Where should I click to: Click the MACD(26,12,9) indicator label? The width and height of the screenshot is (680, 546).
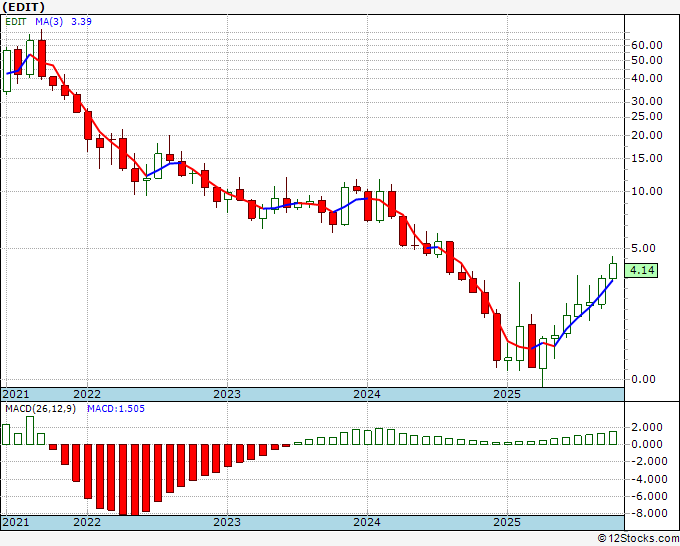pyautogui.click(x=40, y=409)
